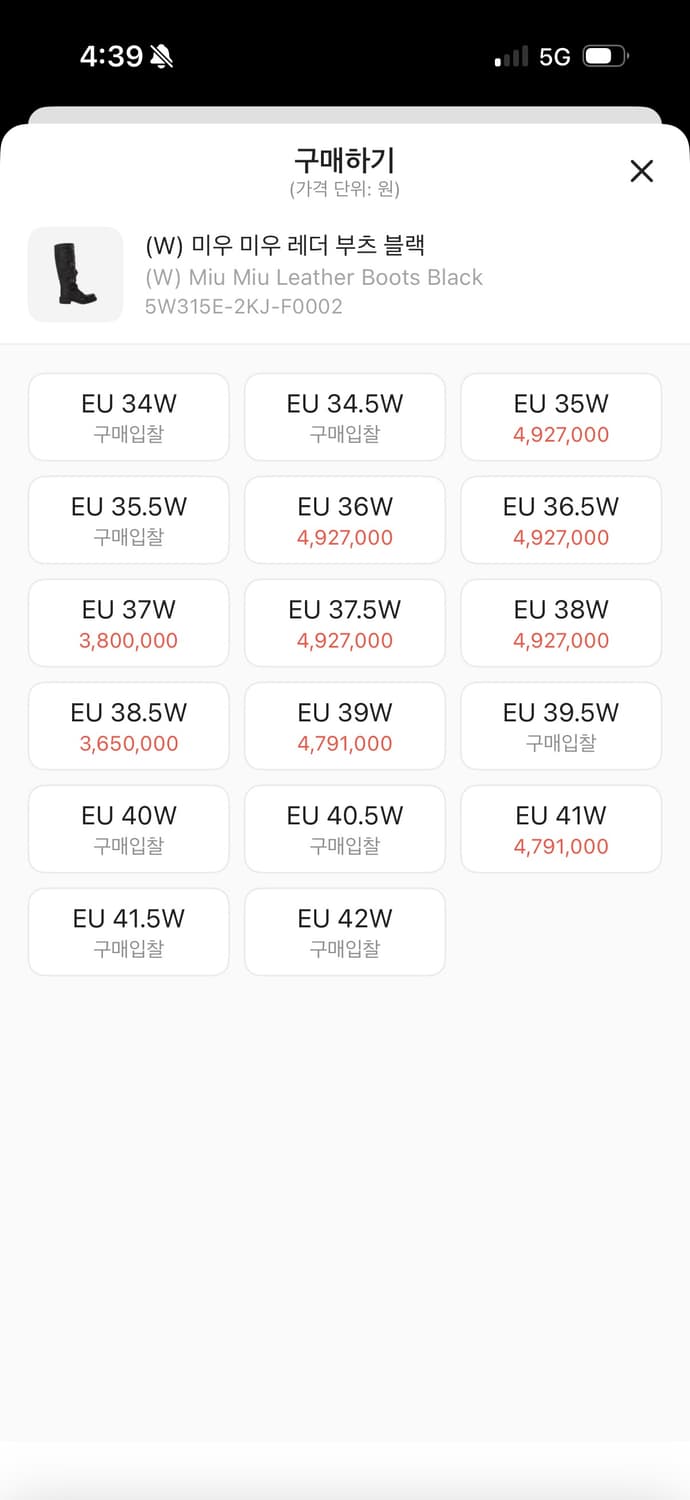The image size is (690, 1500).
Task: Choose size EU 38W
Action: click(x=561, y=623)
